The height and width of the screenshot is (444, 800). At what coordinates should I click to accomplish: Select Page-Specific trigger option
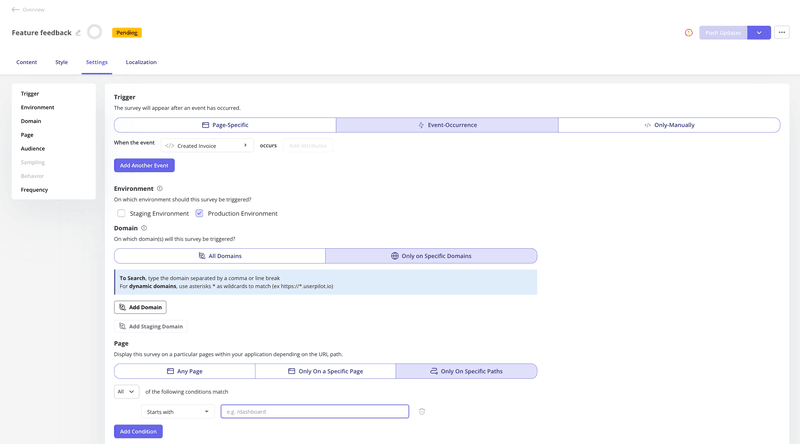point(225,125)
